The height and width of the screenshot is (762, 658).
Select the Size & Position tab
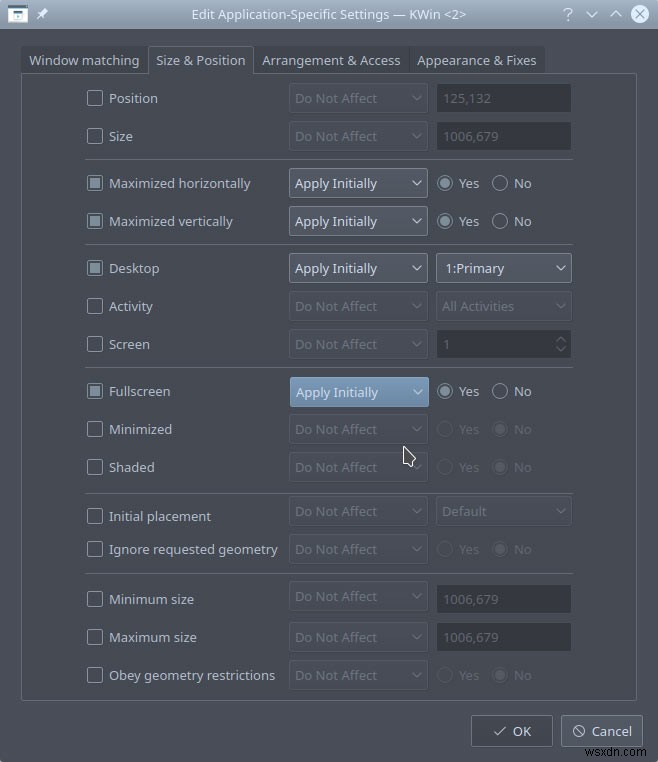(201, 60)
